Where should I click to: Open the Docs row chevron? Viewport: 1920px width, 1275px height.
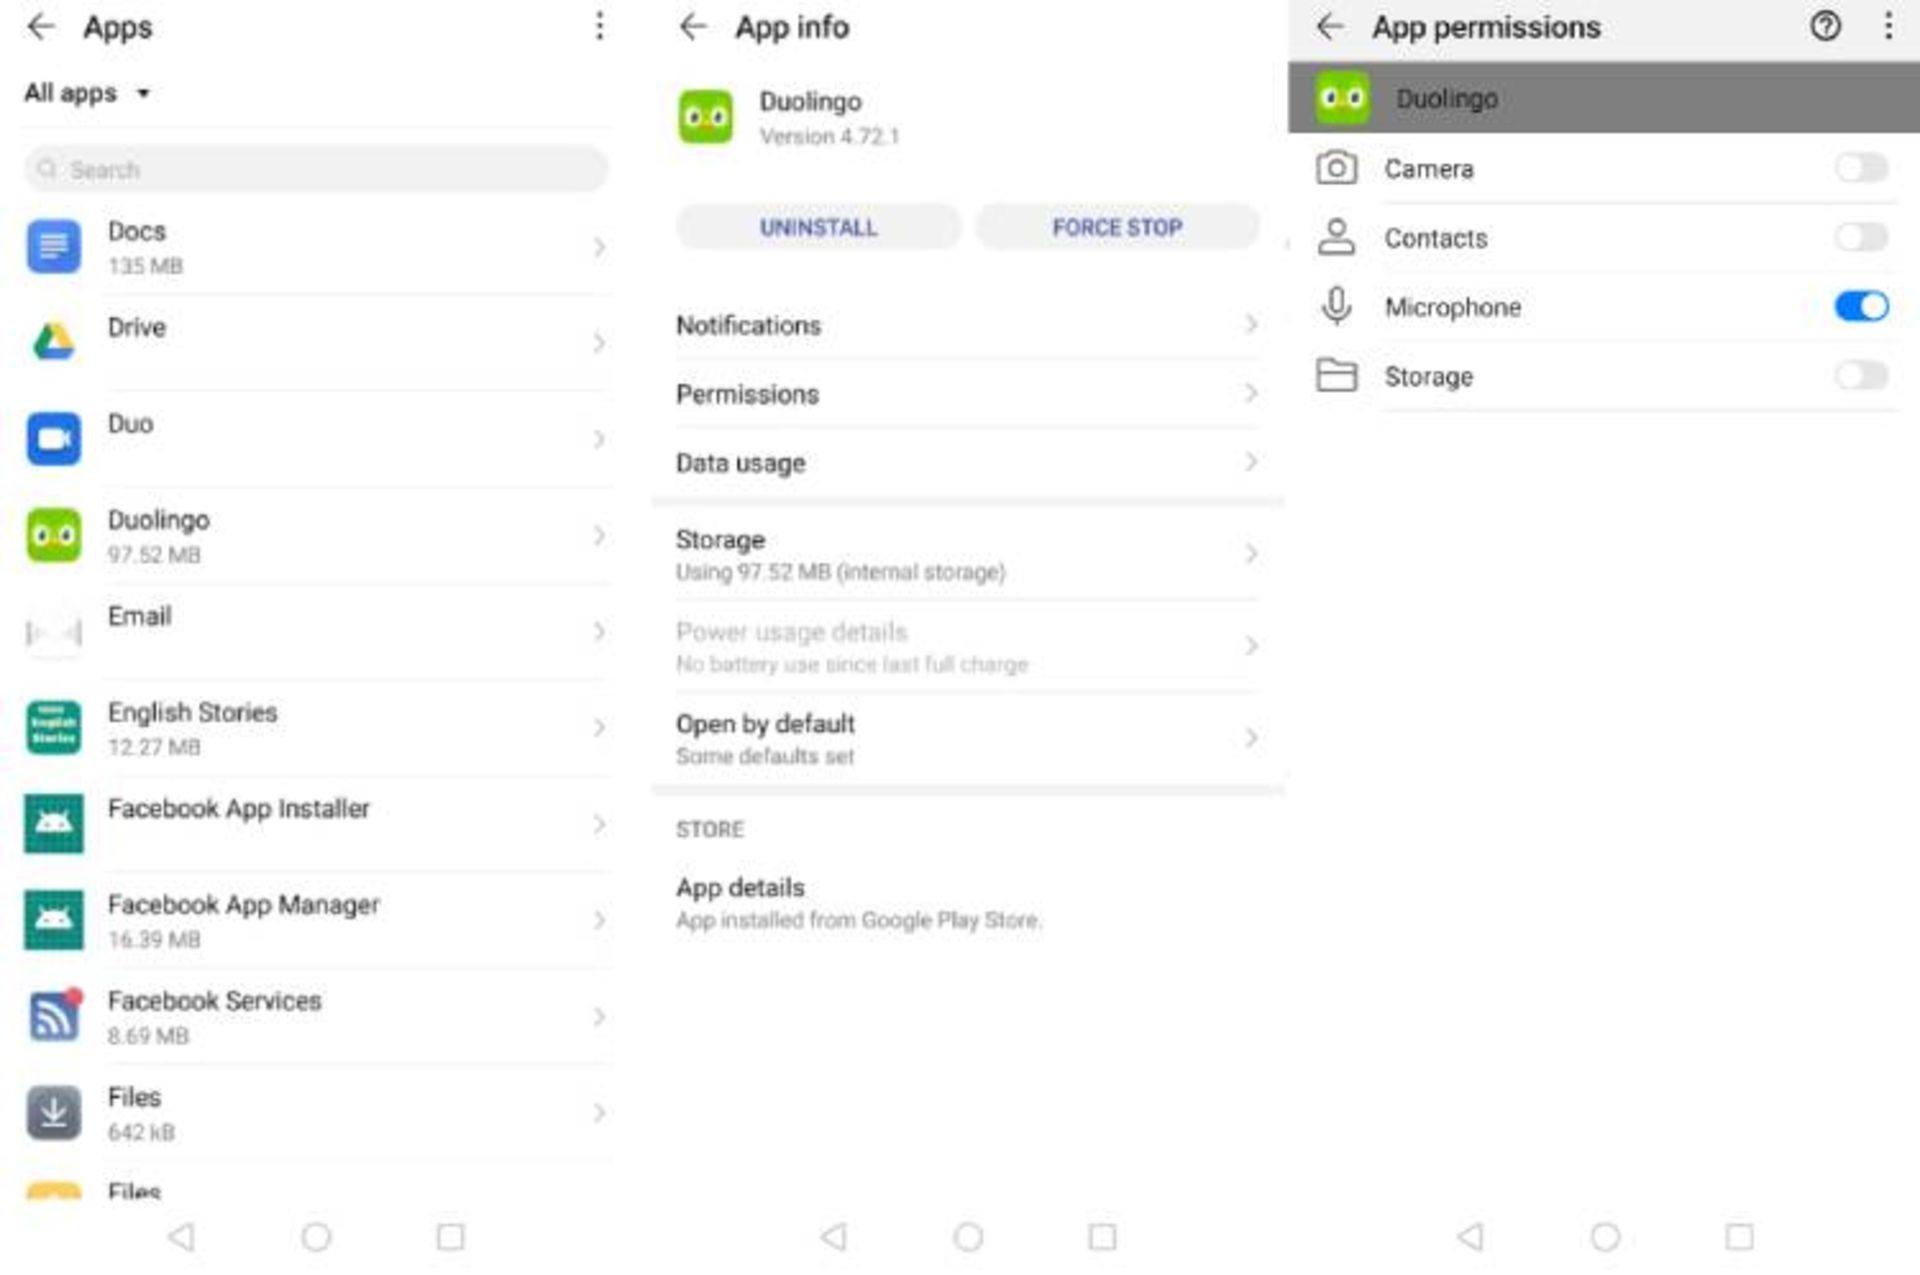tap(599, 246)
